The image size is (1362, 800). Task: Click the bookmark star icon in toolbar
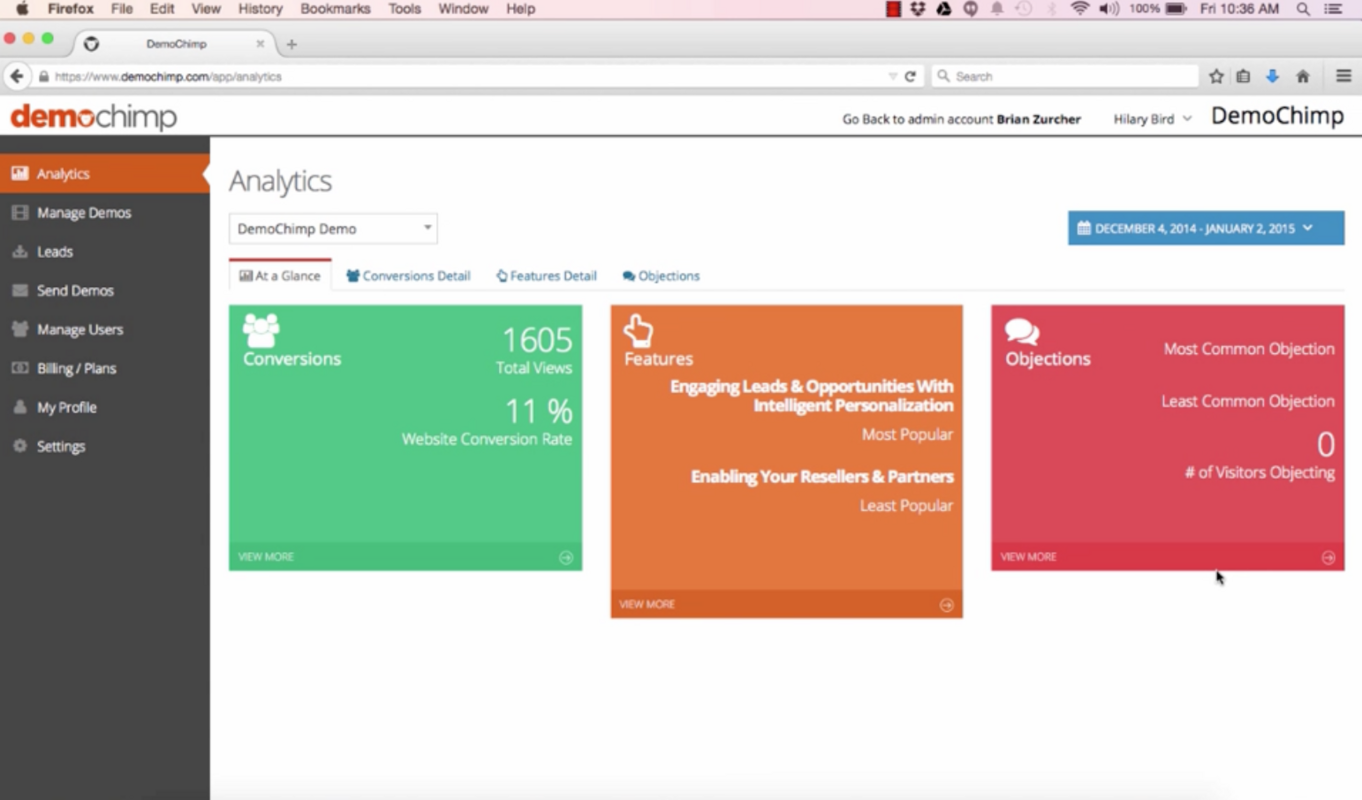[x=1216, y=76]
